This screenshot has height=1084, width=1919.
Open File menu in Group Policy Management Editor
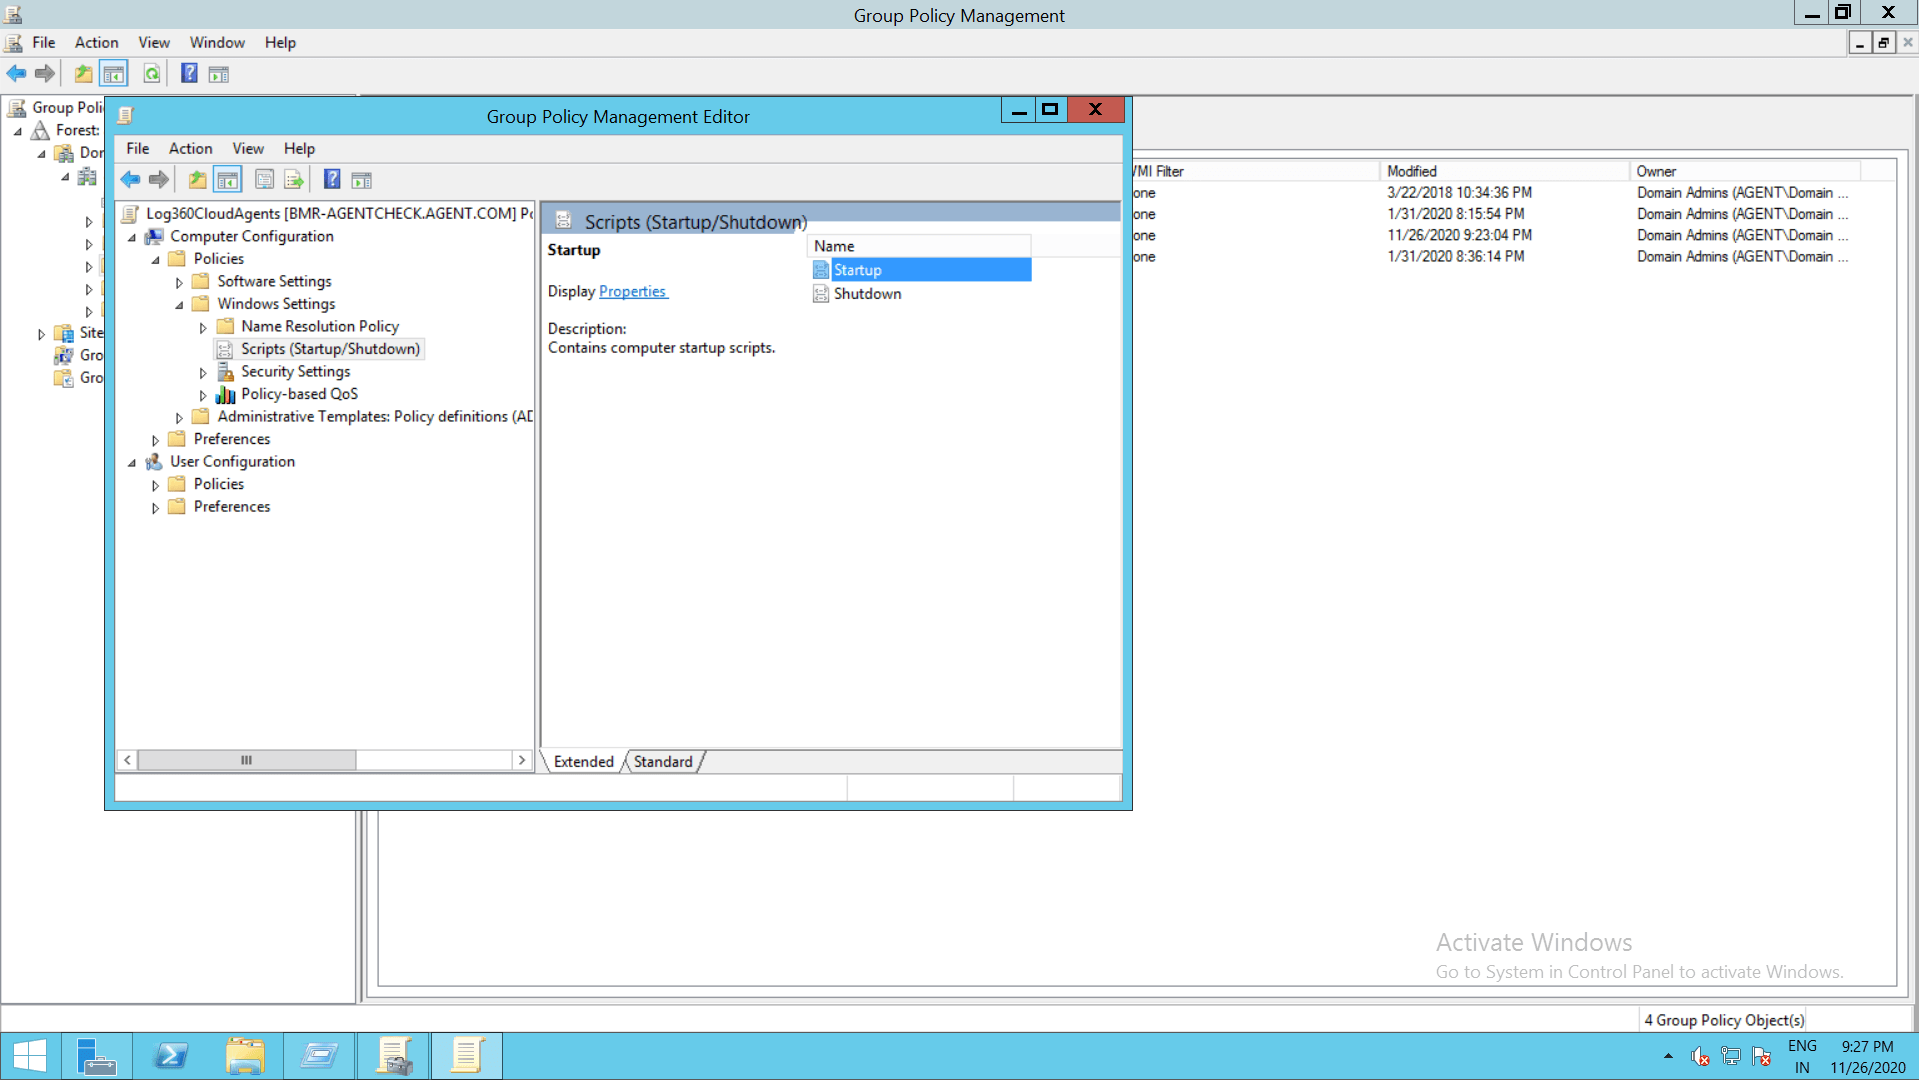tap(138, 148)
